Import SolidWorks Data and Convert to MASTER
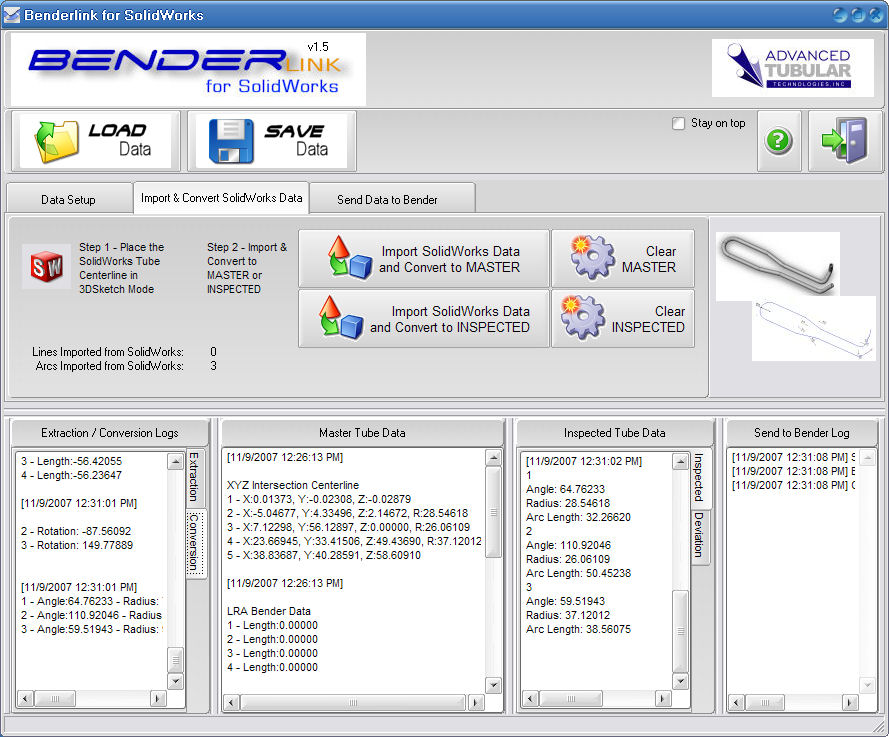Viewport: 889px width, 737px height. 424,259
